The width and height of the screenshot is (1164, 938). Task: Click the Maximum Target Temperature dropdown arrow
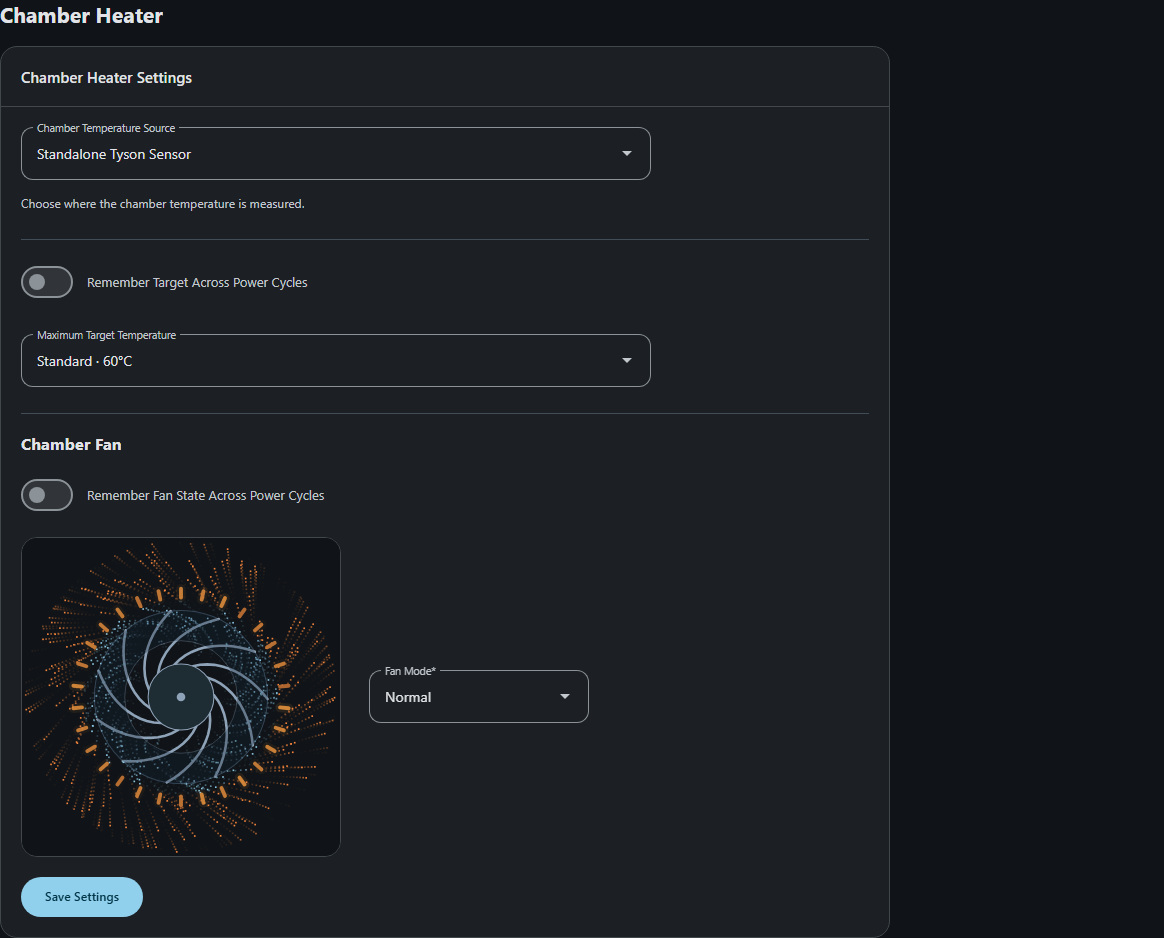627,361
